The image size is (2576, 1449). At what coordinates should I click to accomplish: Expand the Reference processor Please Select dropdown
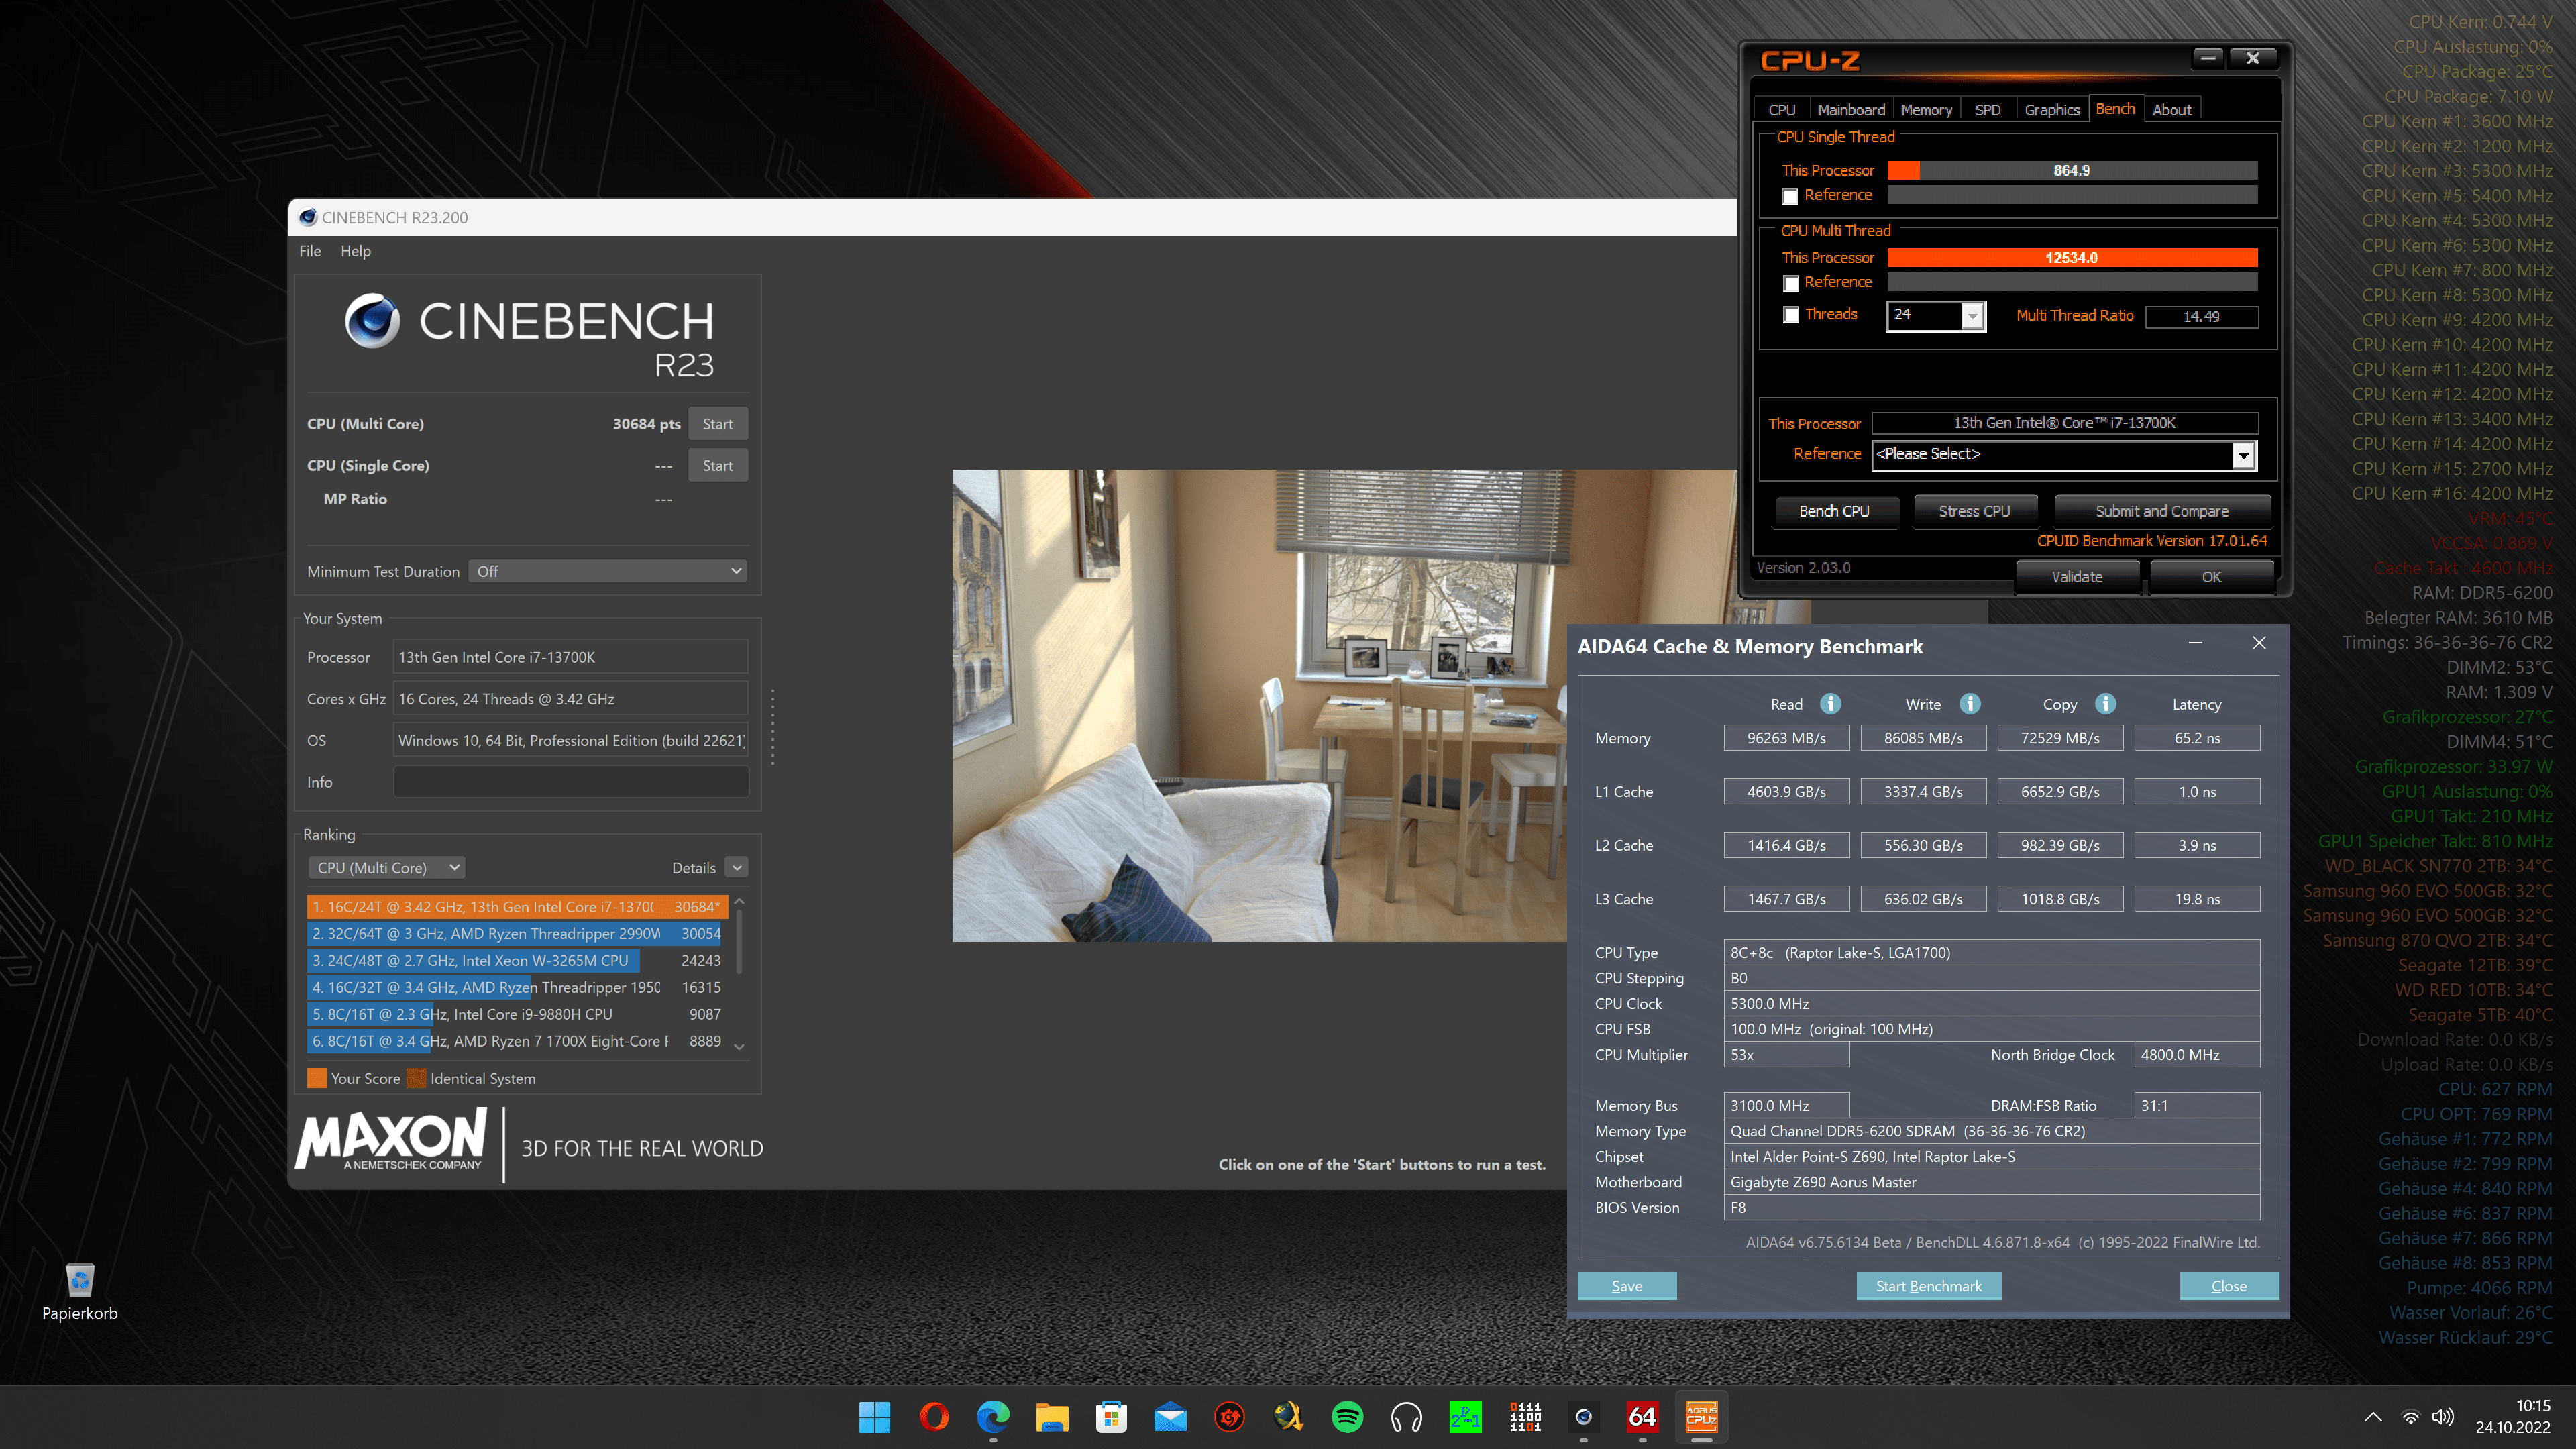[x=2243, y=455]
